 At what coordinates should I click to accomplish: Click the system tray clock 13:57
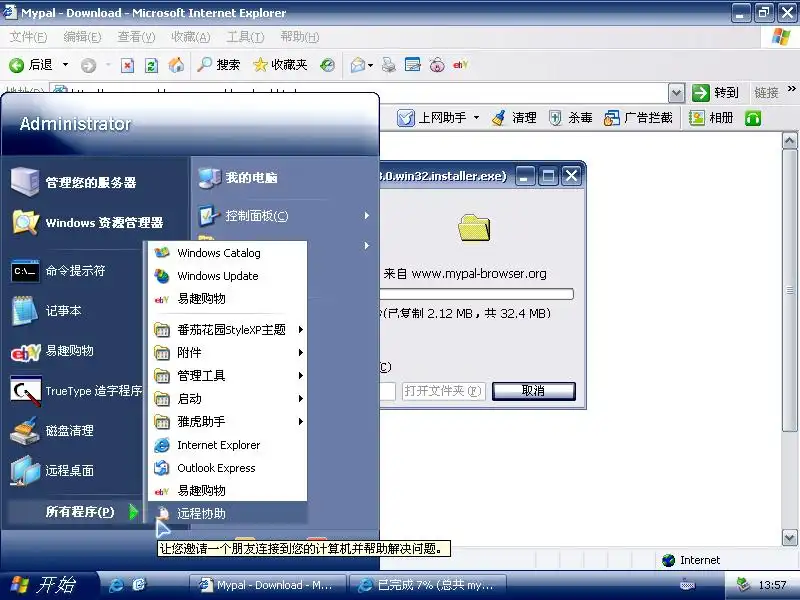coord(772,585)
